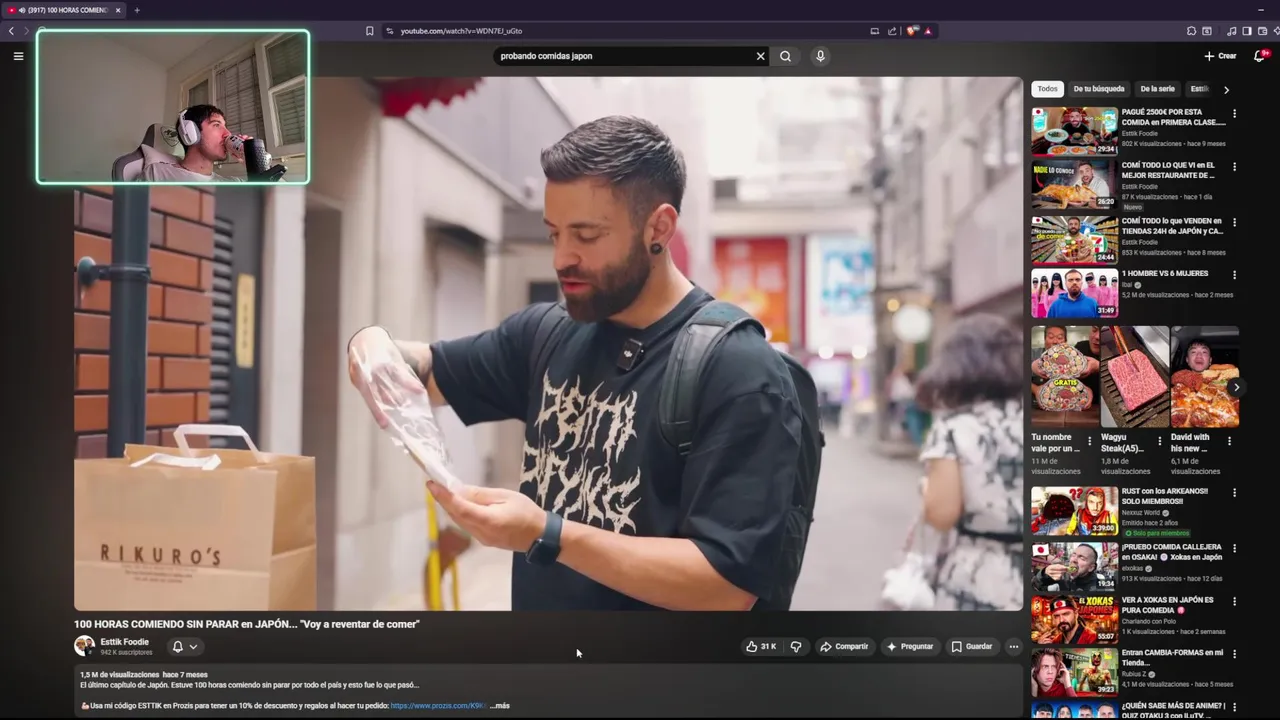The height and width of the screenshot is (720, 1280).
Task: Open options for '1 HOMBRE VS 6 MUJERES' video
Action: coord(1234,275)
